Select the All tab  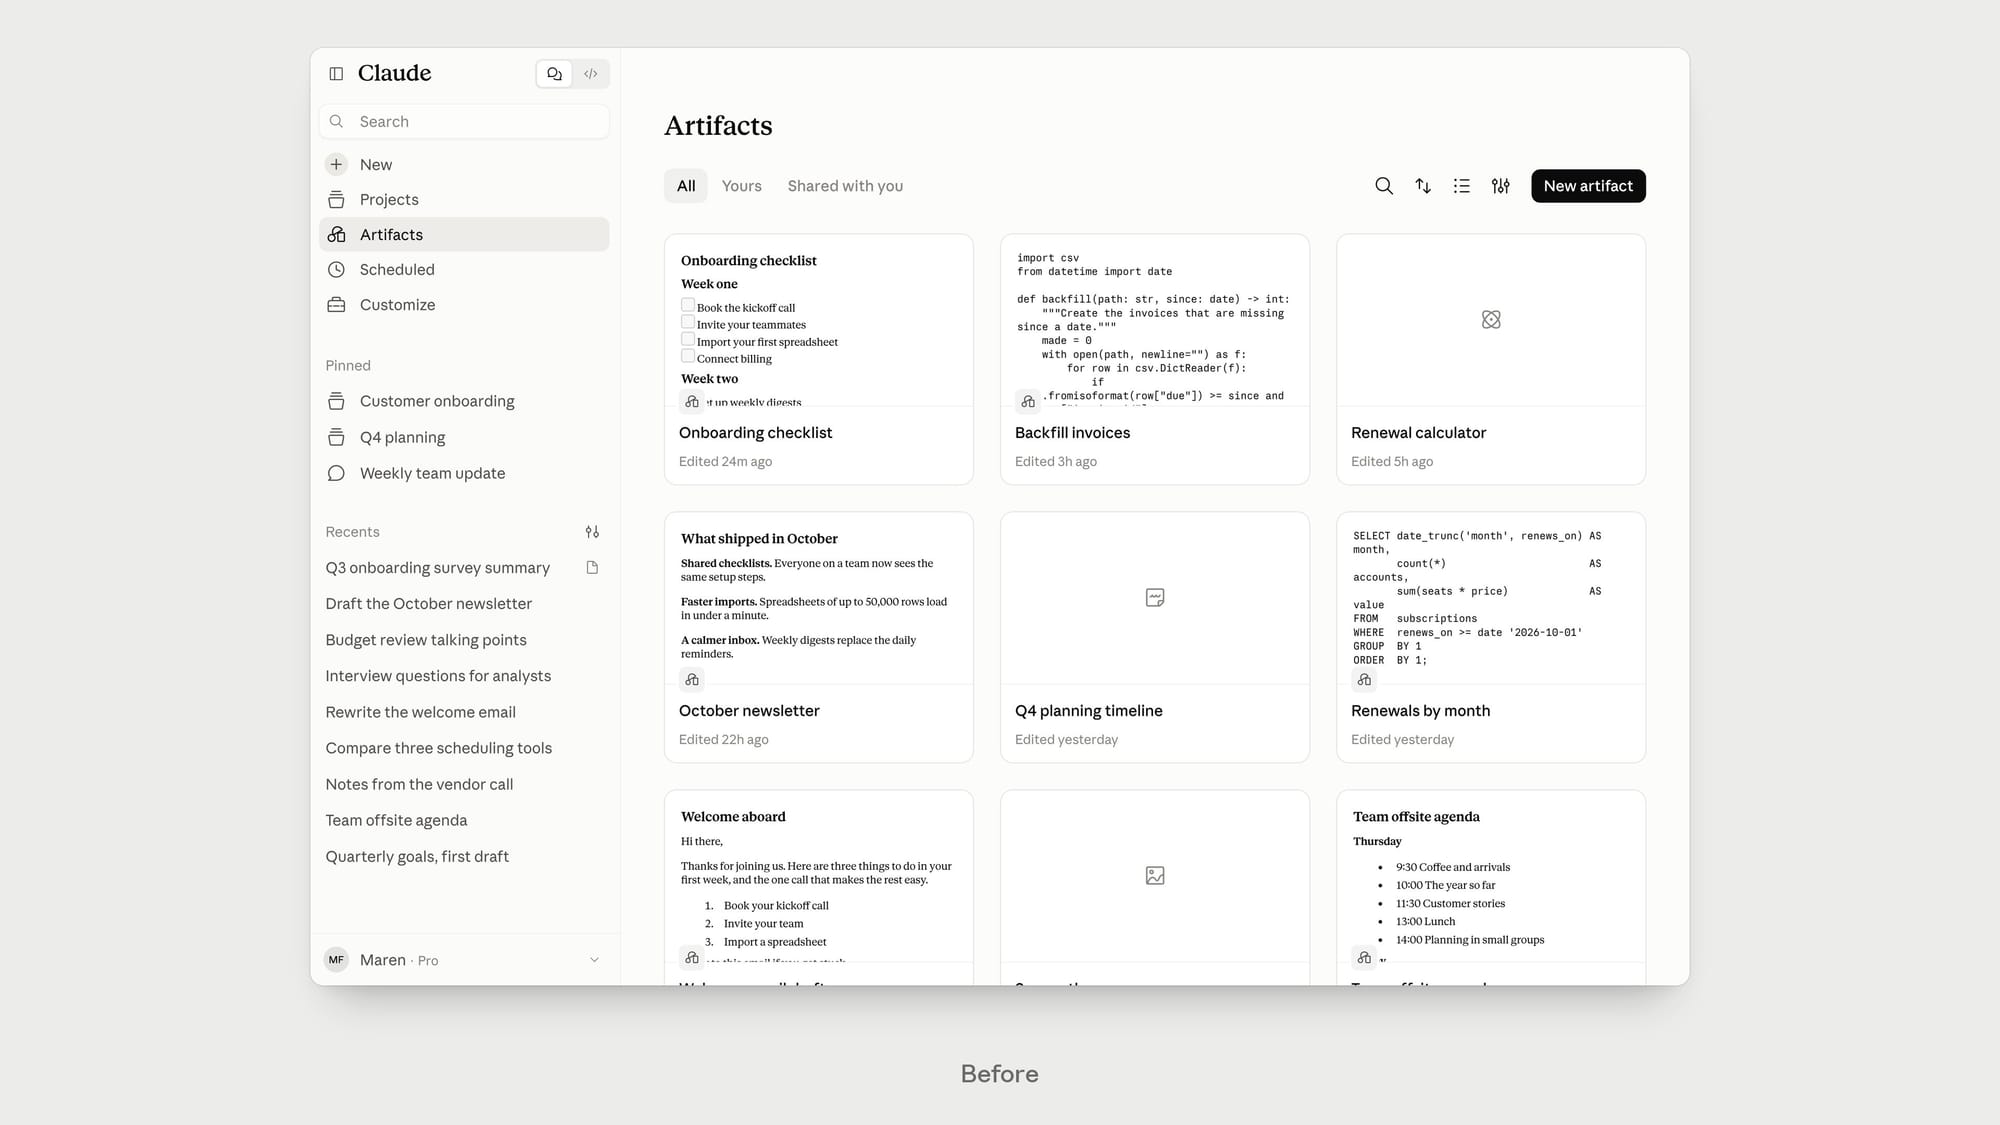tap(686, 186)
